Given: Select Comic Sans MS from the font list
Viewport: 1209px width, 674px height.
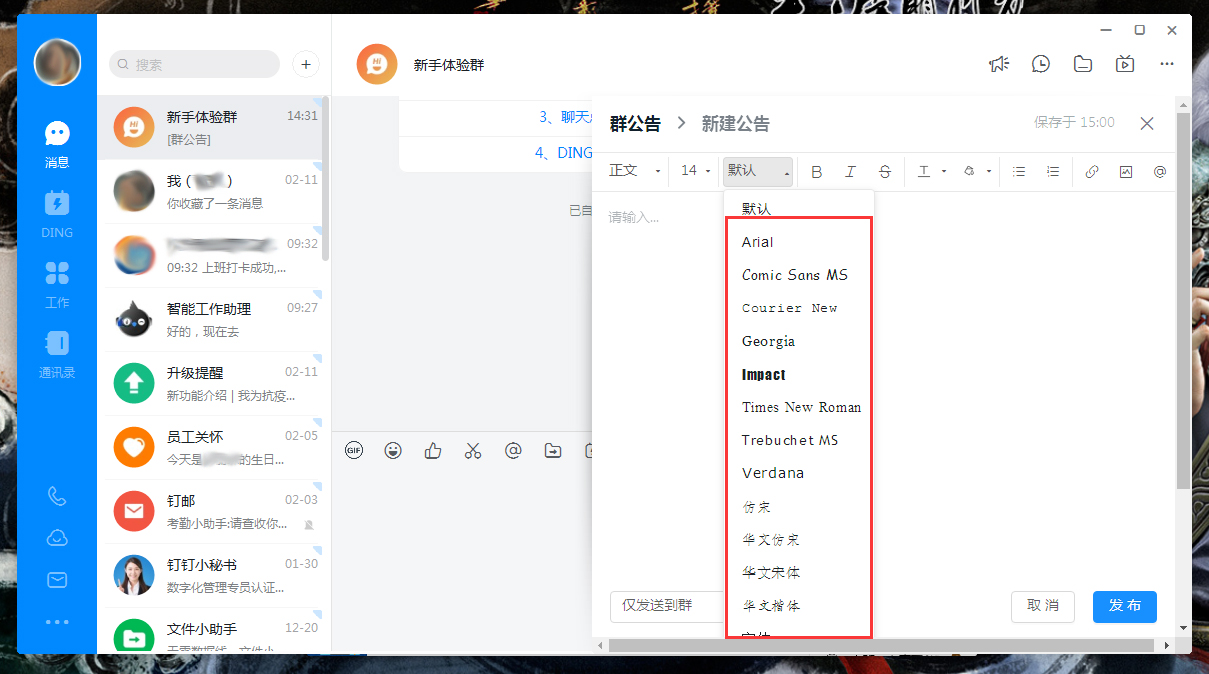Looking at the screenshot, I should (794, 274).
